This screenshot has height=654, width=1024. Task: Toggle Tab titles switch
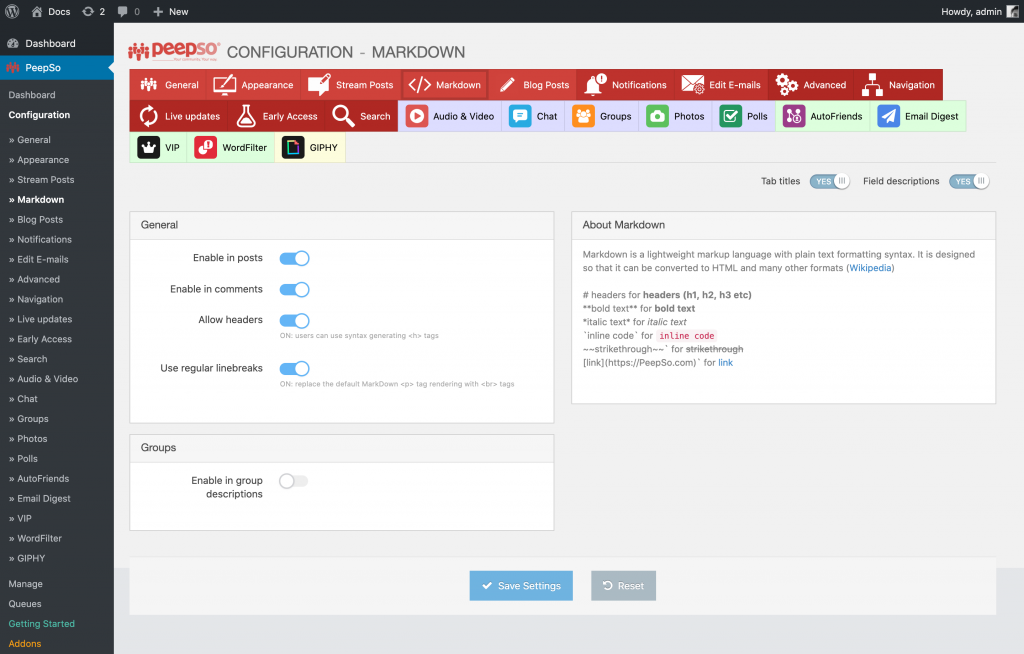[829, 181]
